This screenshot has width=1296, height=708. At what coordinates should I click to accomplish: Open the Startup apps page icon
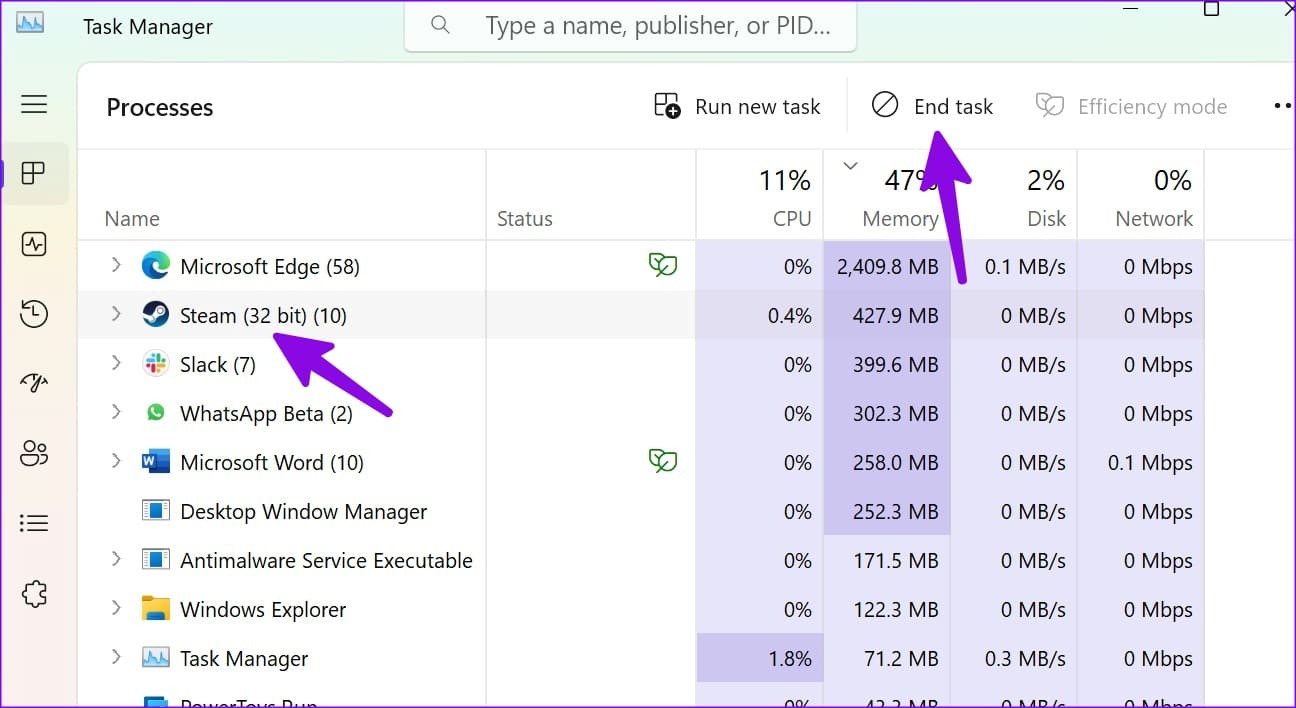(x=34, y=384)
